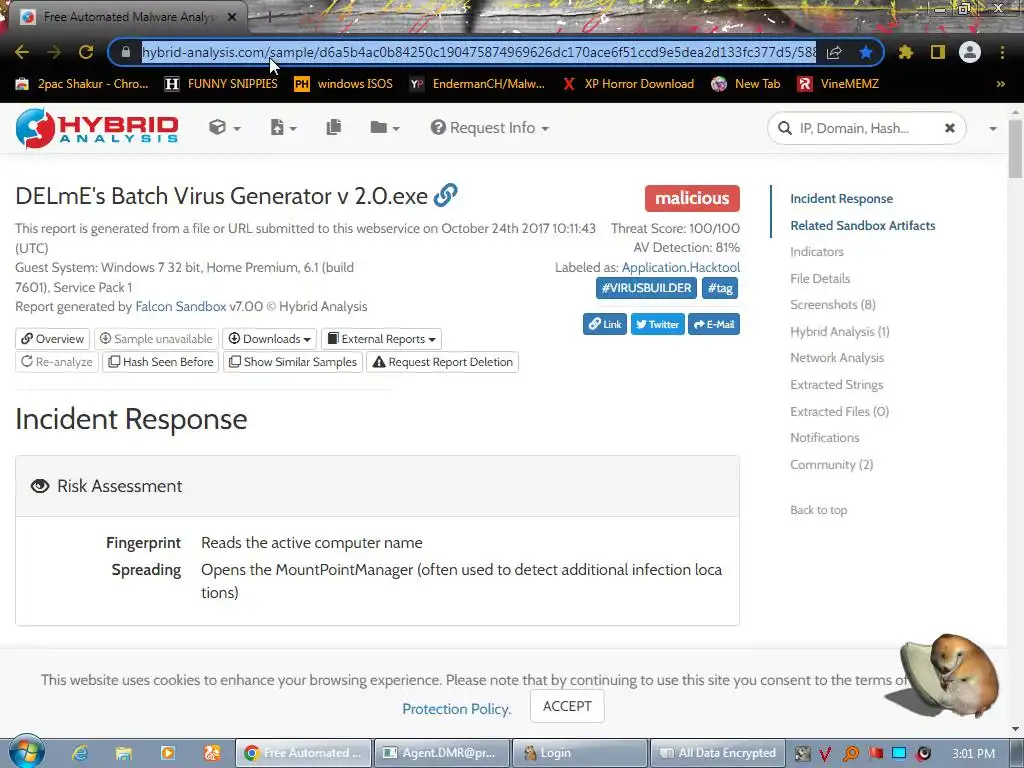Go to Notifications in sidebar
Viewport: 1024px width, 768px height.
click(824, 438)
